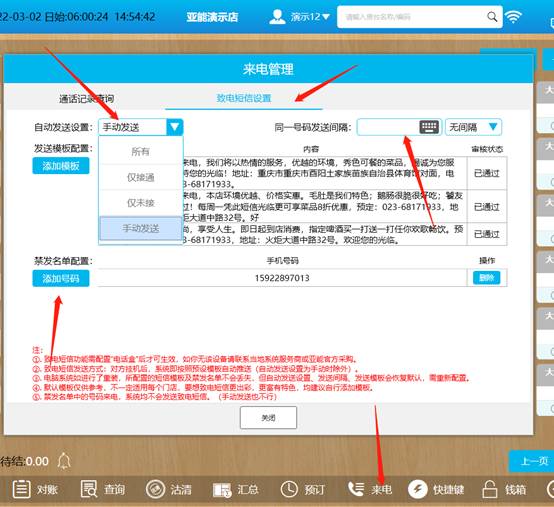The image size is (554, 507).
Task: Click the 添加模板 button
Action: (x=61, y=166)
